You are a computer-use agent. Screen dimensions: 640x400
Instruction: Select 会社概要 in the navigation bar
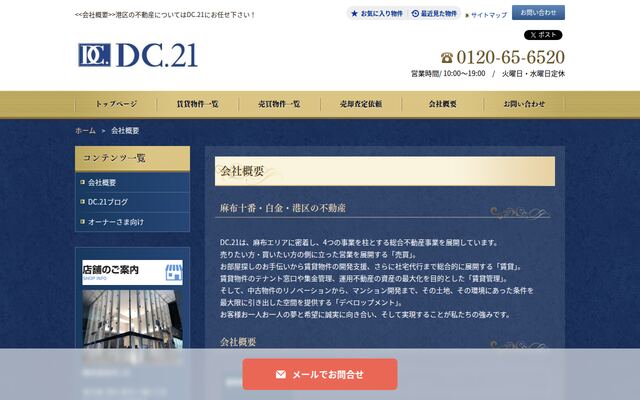[442, 104]
